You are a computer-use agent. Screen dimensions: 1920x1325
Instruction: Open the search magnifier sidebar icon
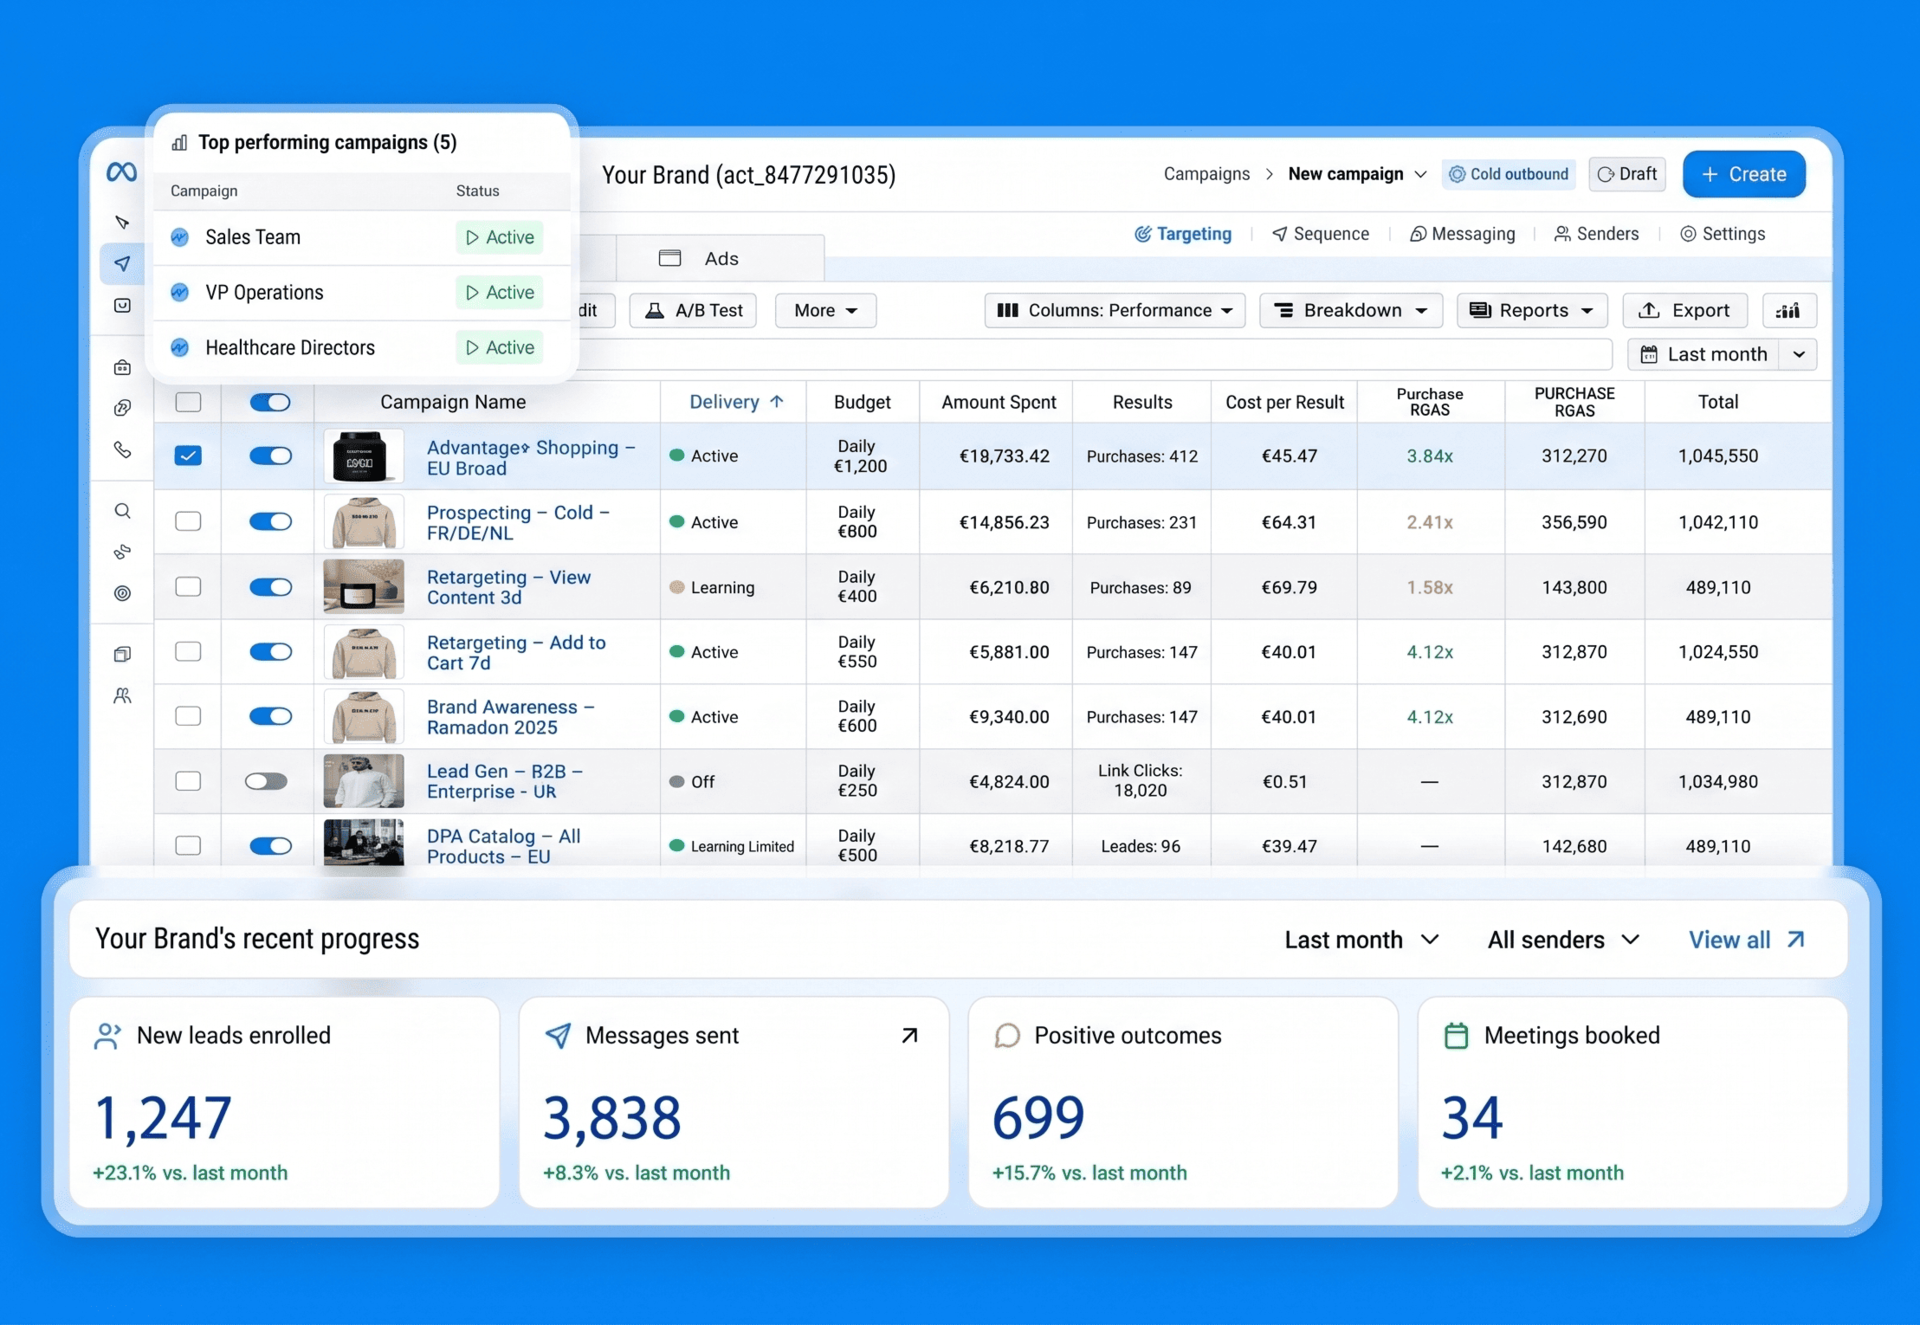pyautogui.click(x=122, y=511)
